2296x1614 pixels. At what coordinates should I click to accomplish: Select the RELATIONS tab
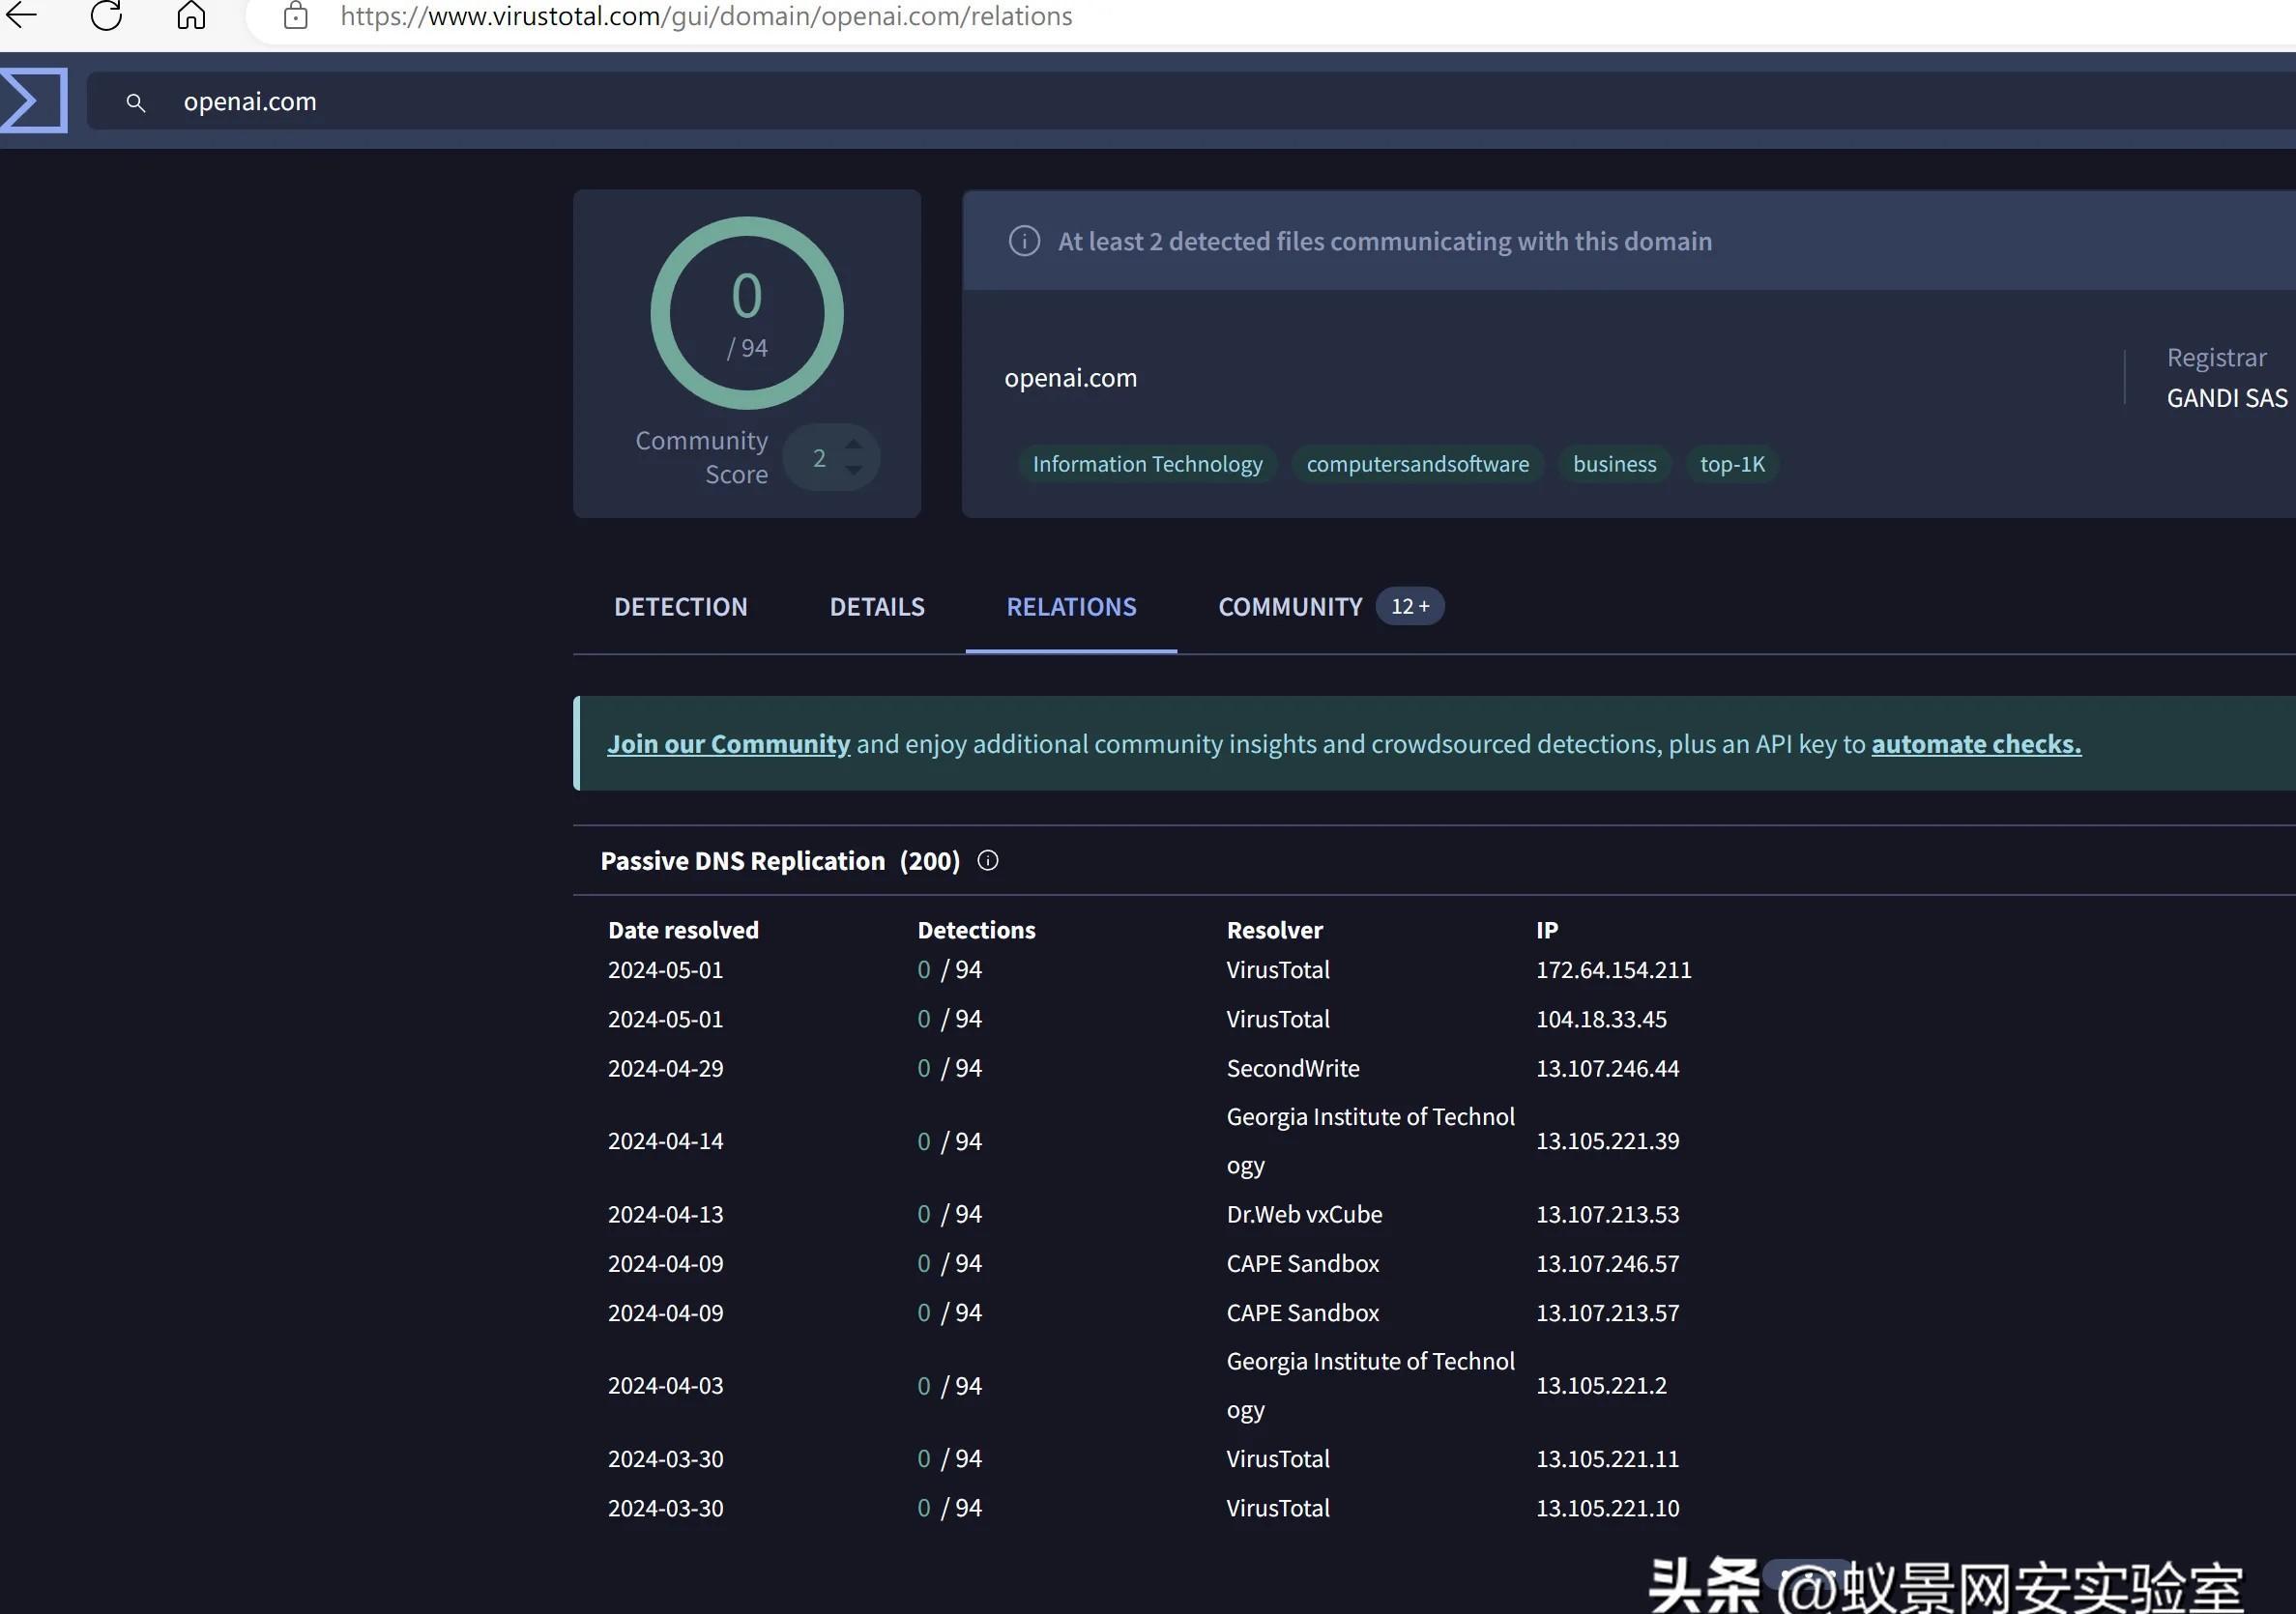pyautogui.click(x=1071, y=607)
